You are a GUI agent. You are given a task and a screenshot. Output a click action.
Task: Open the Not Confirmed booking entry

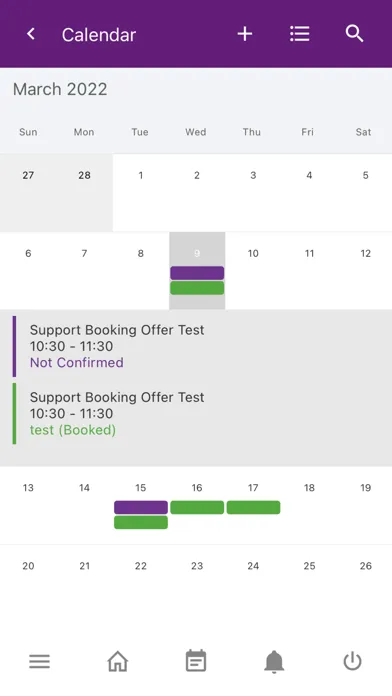tap(196, 346)
